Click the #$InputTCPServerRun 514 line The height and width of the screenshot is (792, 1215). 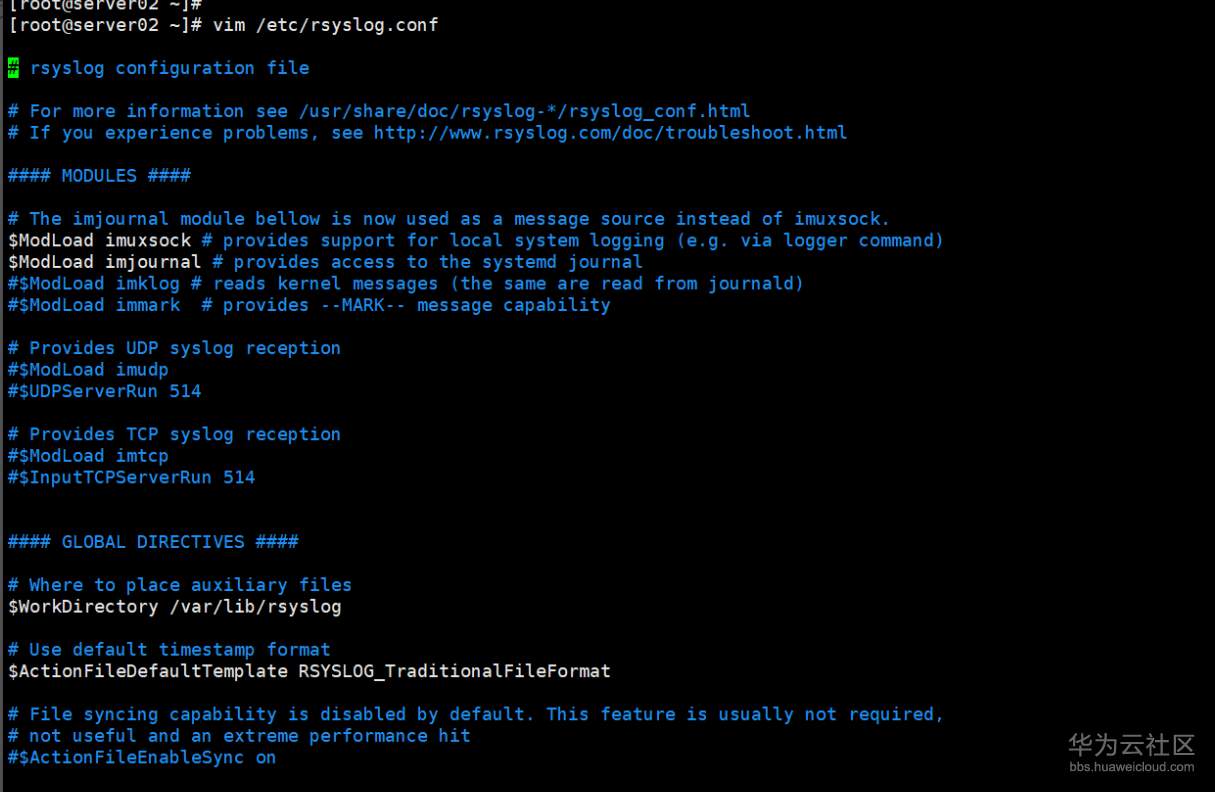[x=131, y=478]
